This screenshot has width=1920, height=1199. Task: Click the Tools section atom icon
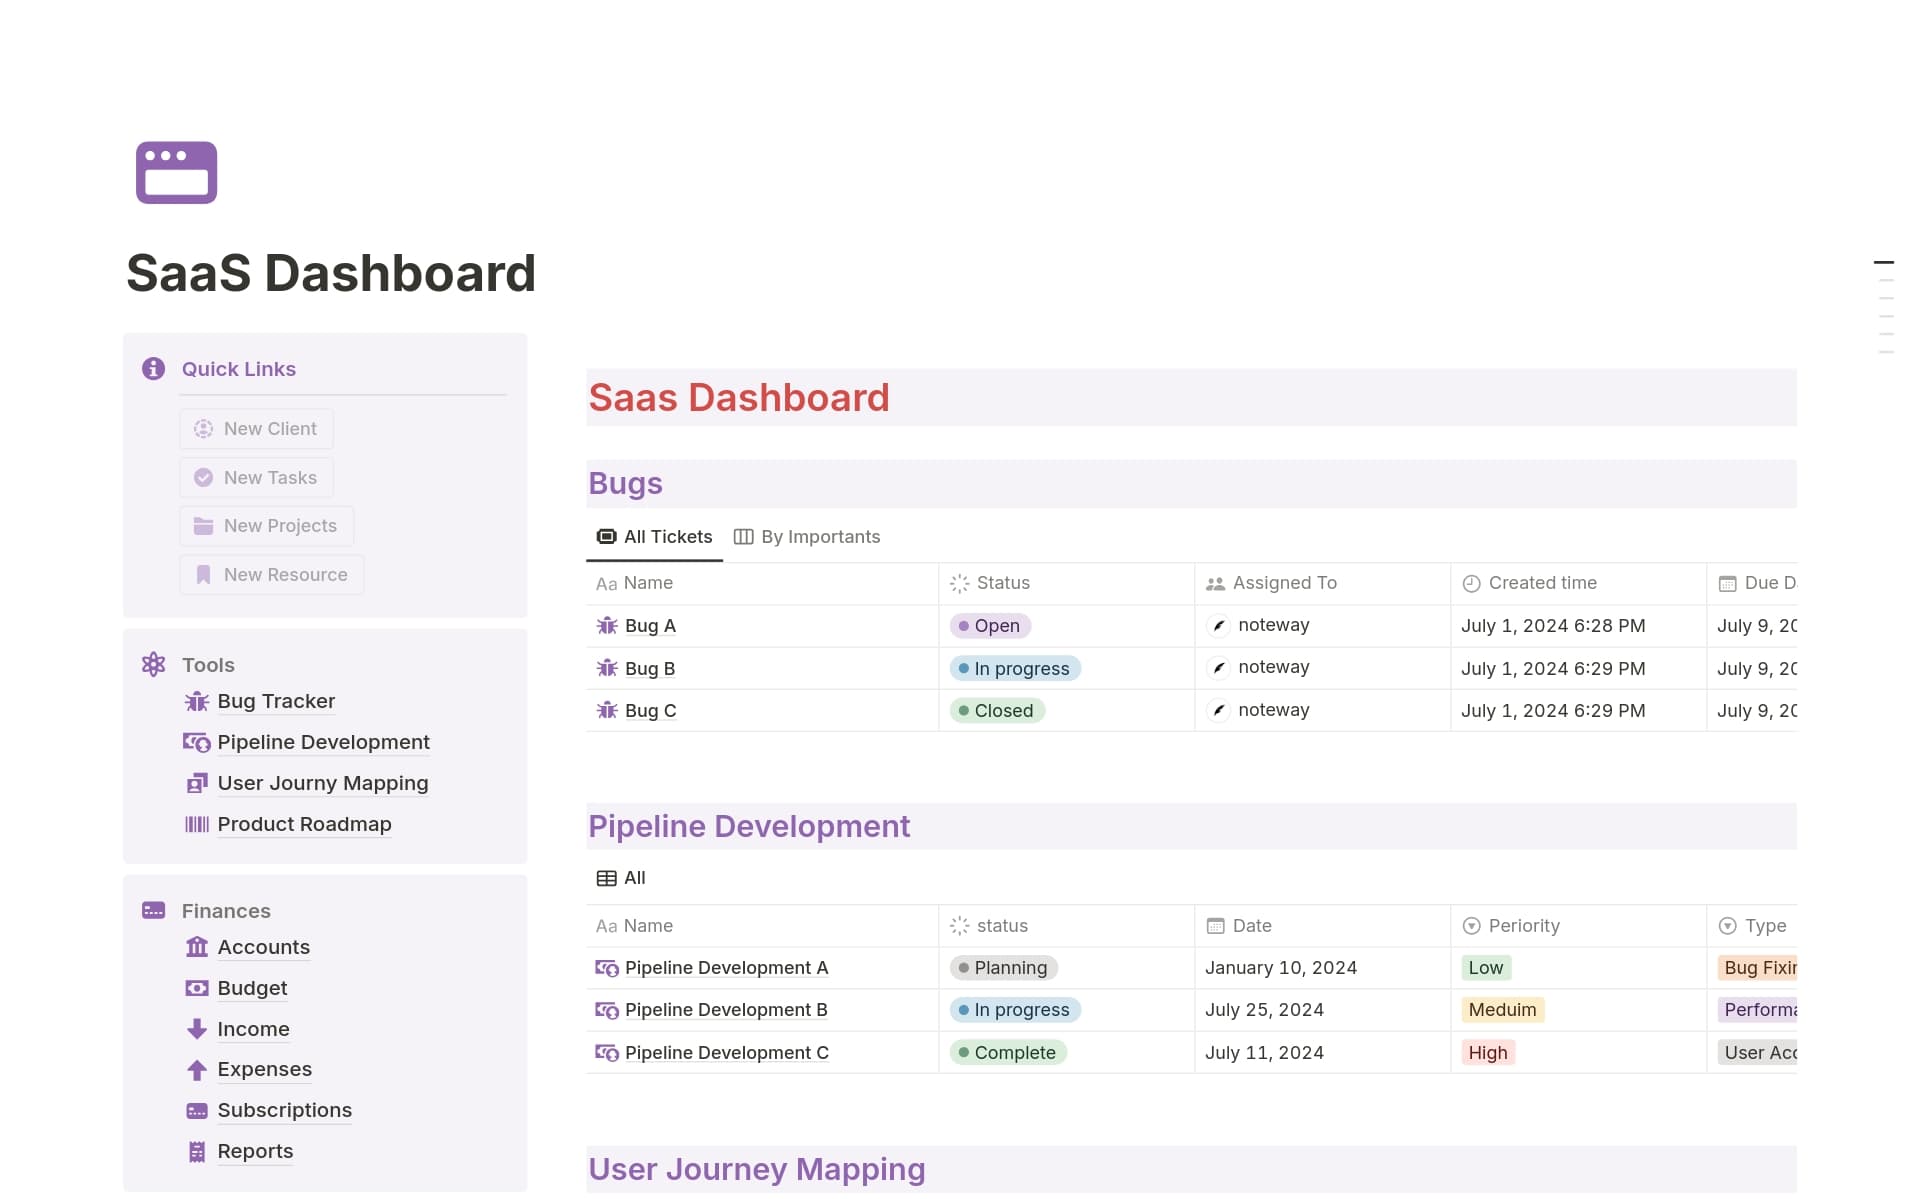click(153, 665)
